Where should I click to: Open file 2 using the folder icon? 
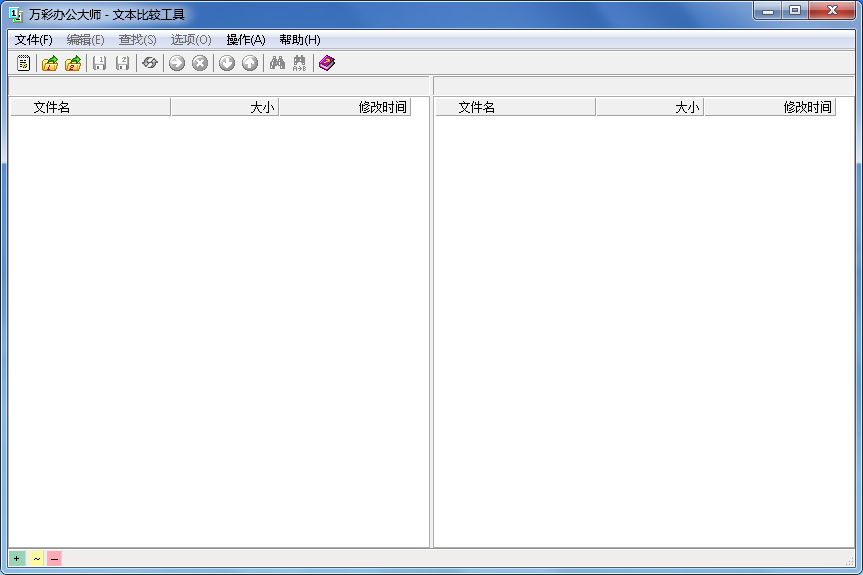pyautogui.click(x=73, y=63)
